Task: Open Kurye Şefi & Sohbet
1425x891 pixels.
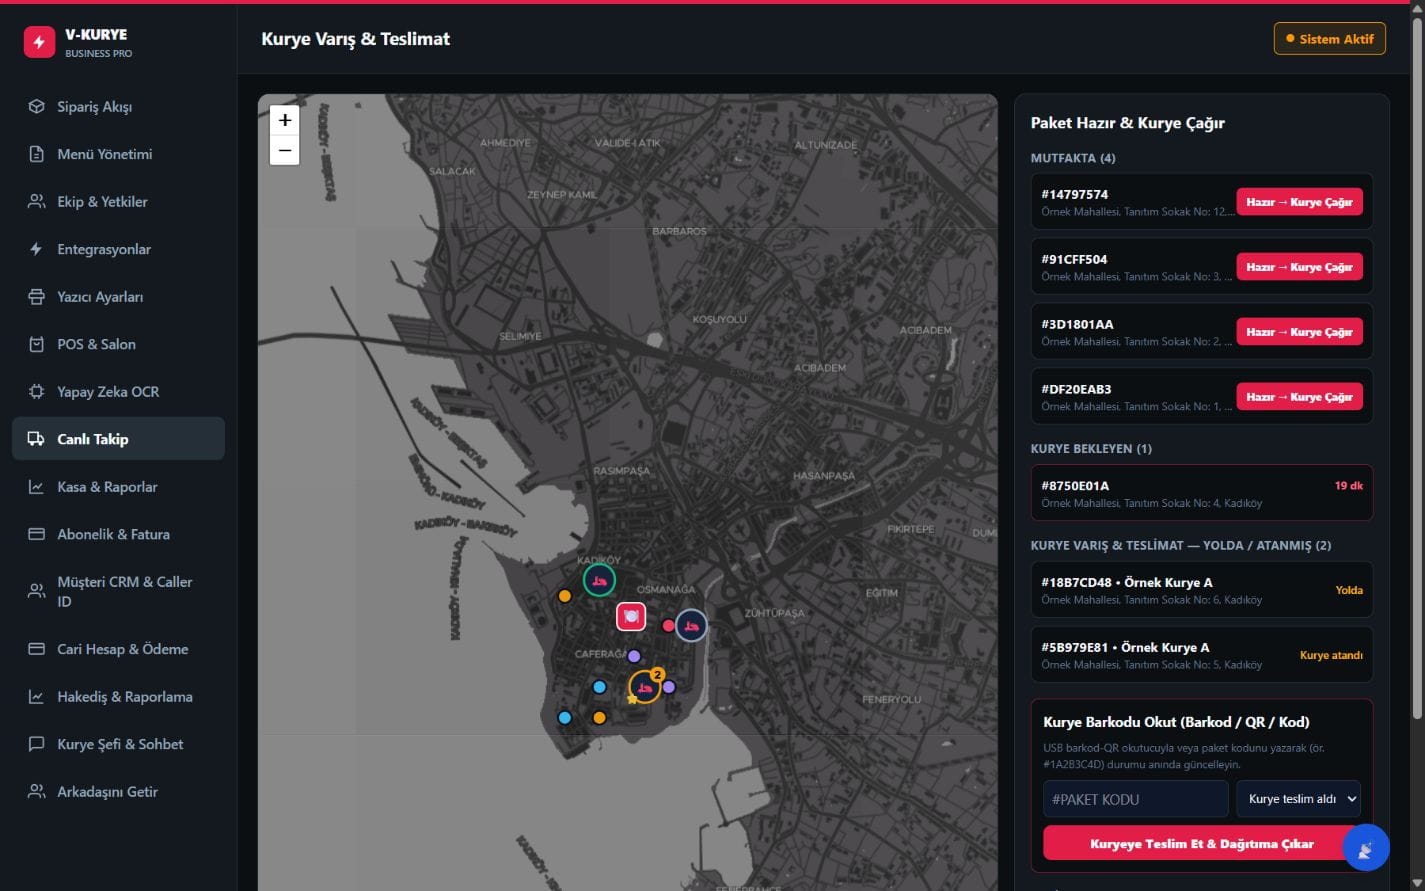Action: coord(118,744)
